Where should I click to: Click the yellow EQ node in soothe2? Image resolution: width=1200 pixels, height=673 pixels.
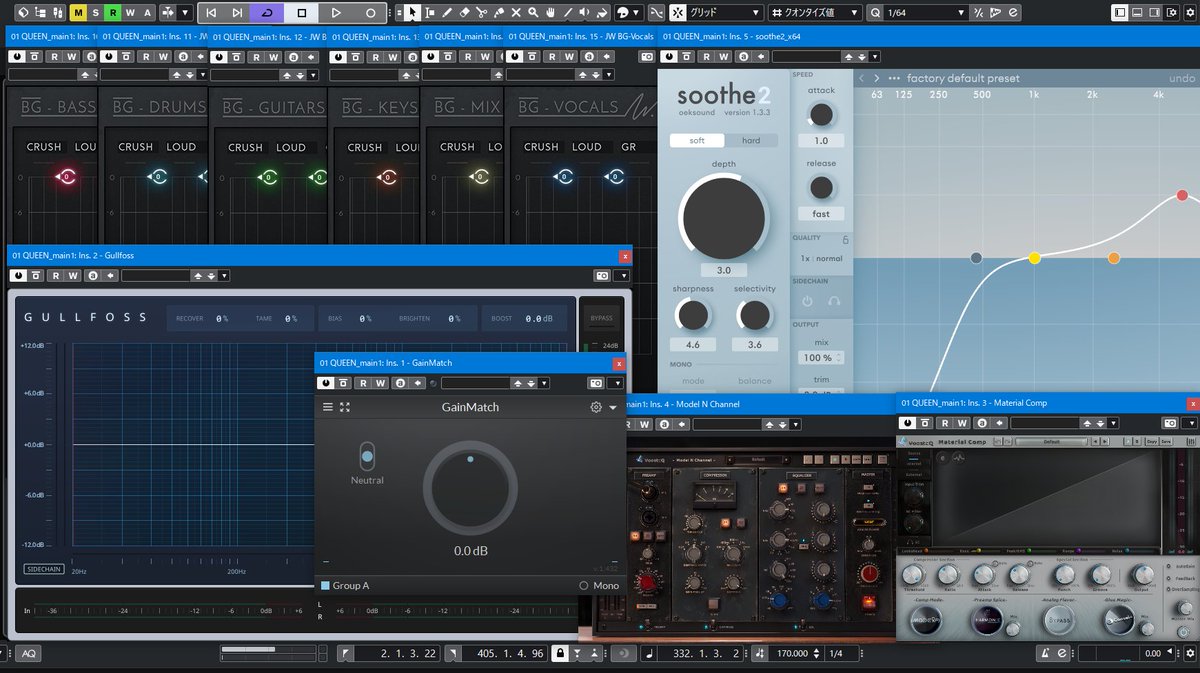tap(1035, 258)
